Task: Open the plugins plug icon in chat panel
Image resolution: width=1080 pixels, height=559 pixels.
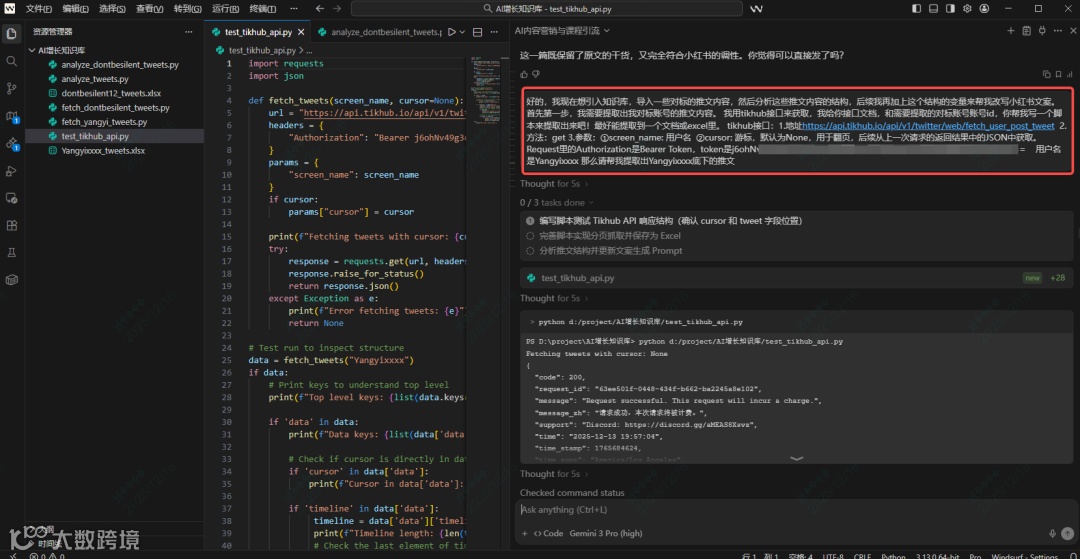Action: coord(1041,31)
